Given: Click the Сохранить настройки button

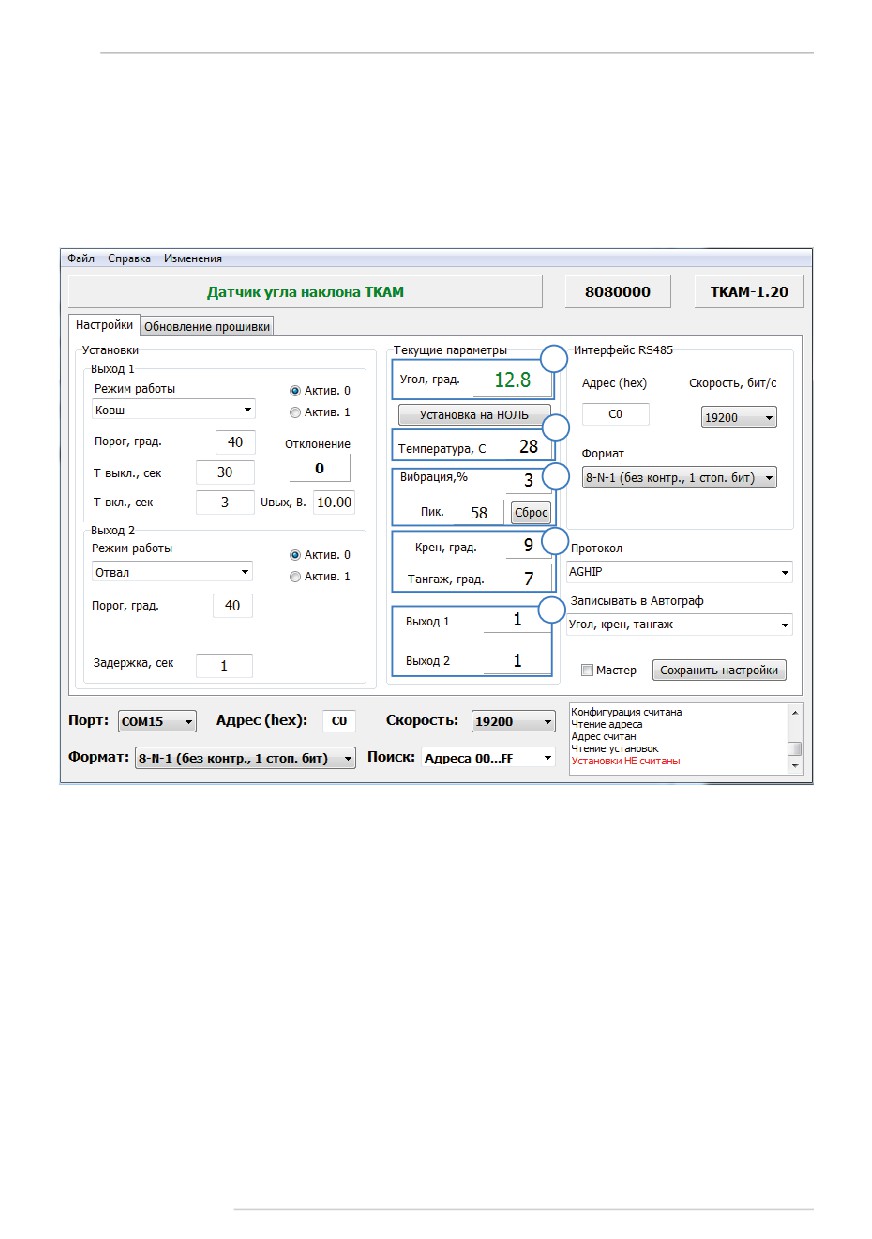Looking at the screenshot, I should coord(719,670).
